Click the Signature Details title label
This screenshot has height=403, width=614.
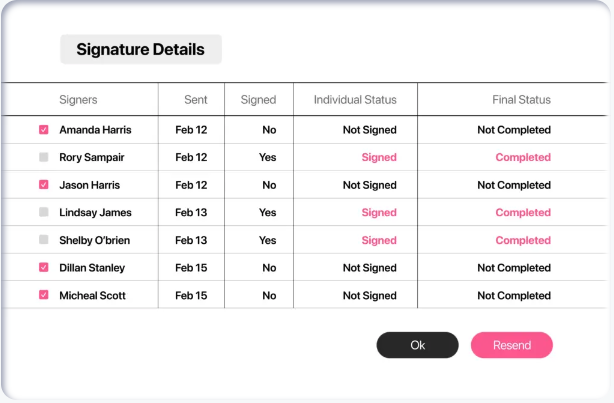[x=140, y=49]
